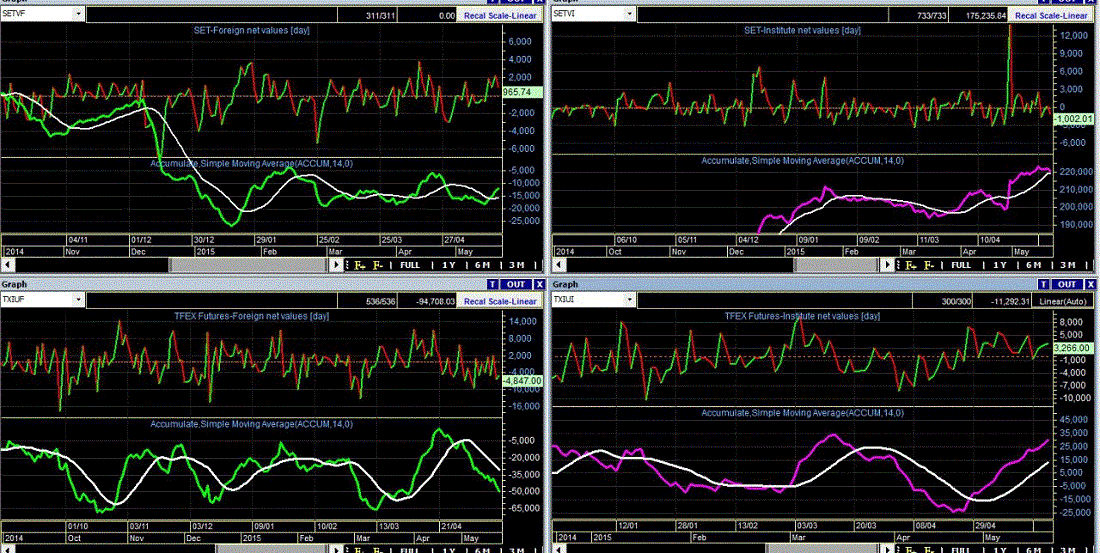Click OUT on the TXIUF graph title bar

pos(516,284)
